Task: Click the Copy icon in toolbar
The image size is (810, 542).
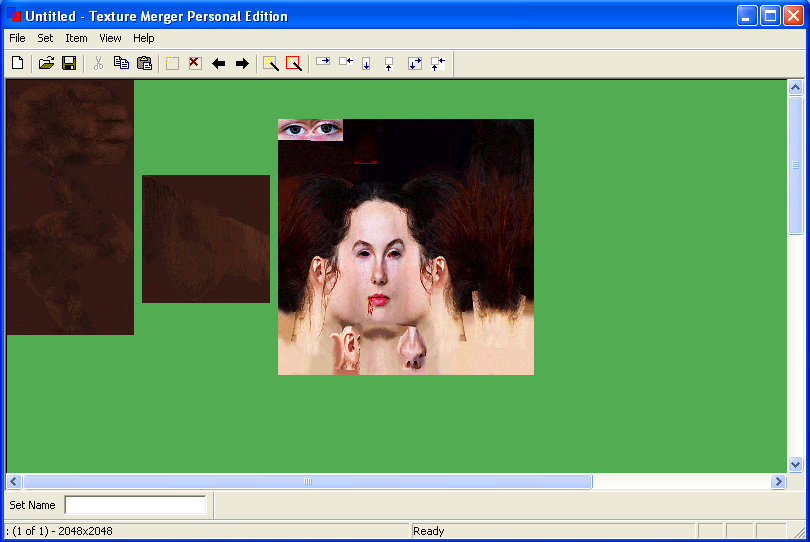Action: [121, 63]
